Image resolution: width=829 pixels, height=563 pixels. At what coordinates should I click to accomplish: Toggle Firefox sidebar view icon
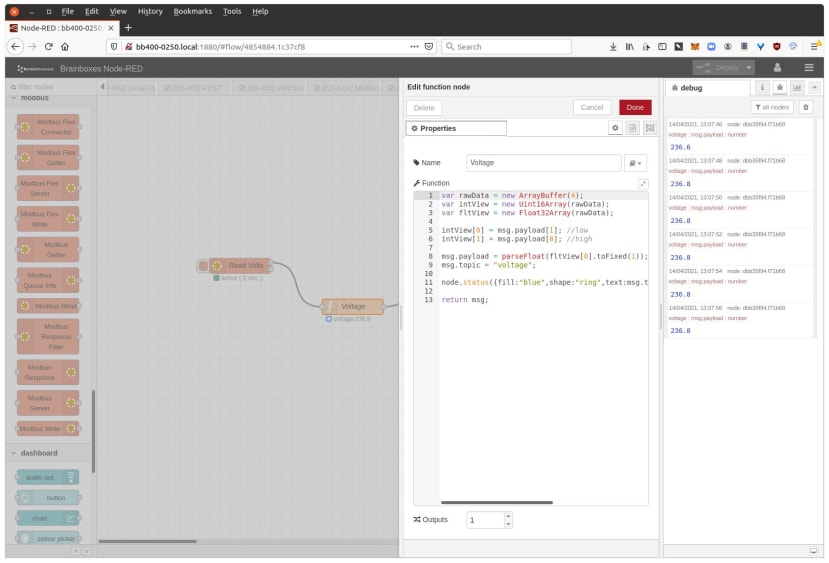(662, 47)
